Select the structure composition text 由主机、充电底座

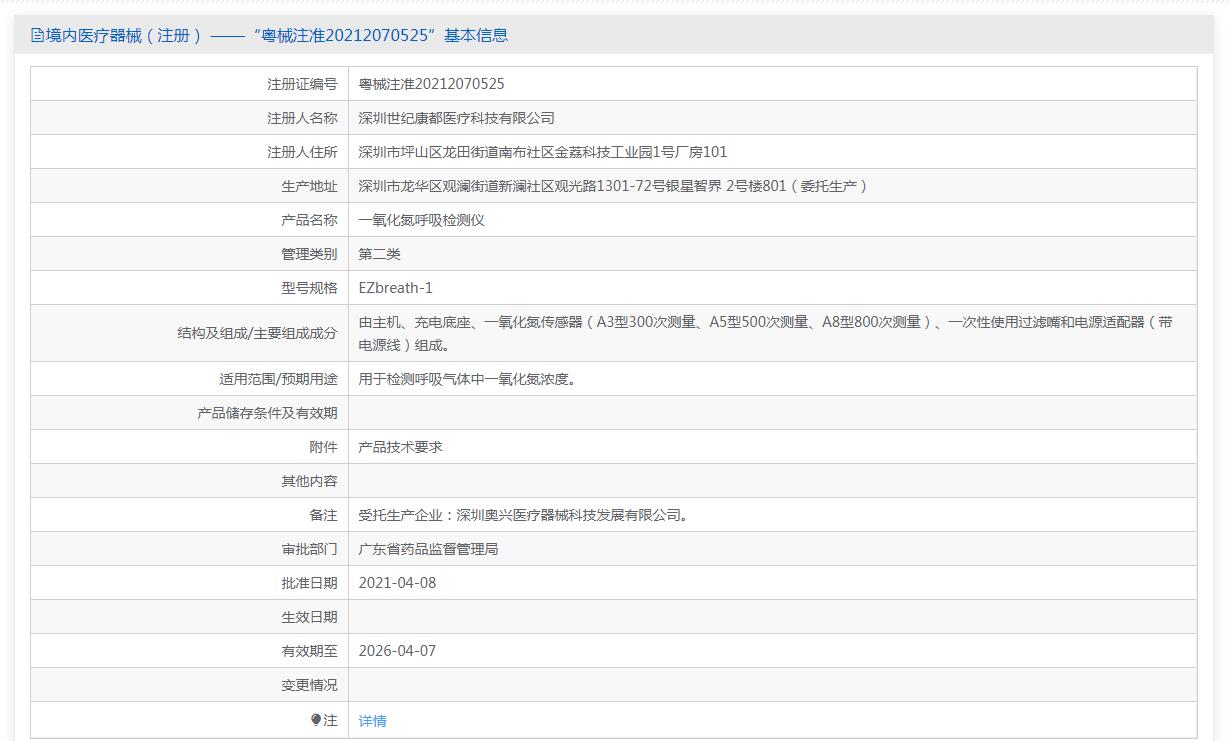click(765, 333)
